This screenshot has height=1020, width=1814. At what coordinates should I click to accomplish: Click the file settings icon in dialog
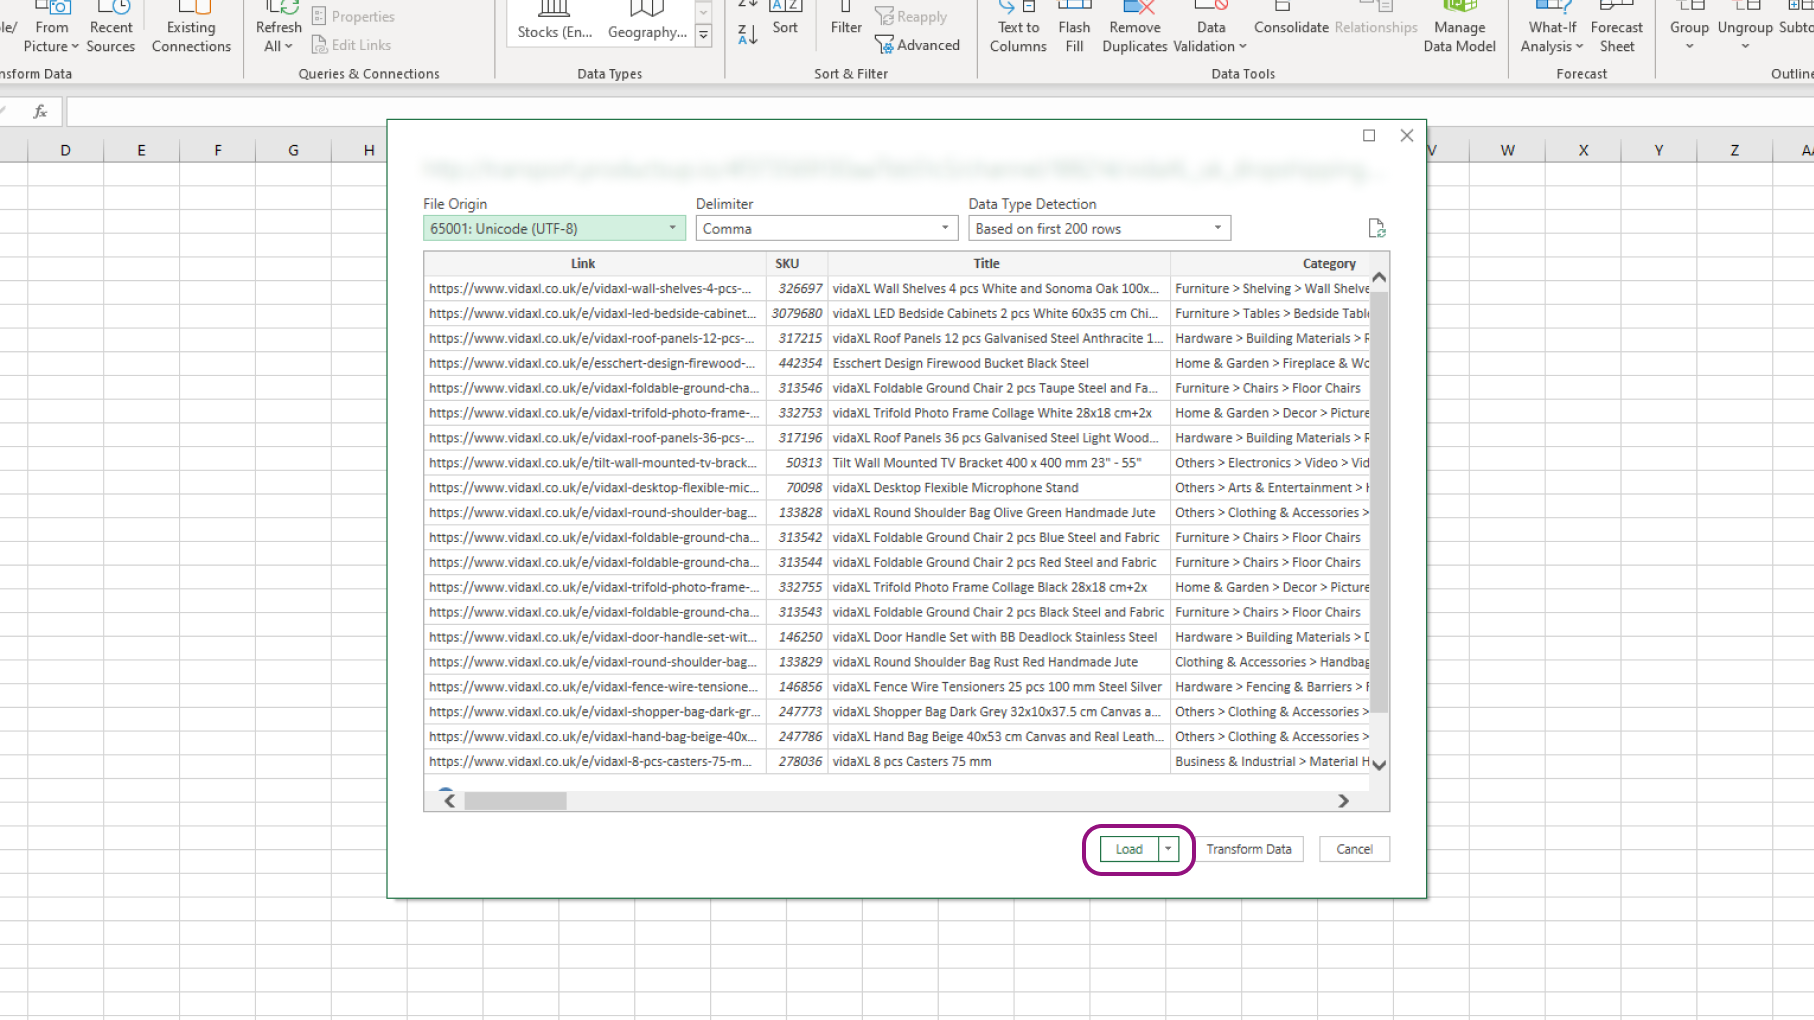coord(1377,229)
